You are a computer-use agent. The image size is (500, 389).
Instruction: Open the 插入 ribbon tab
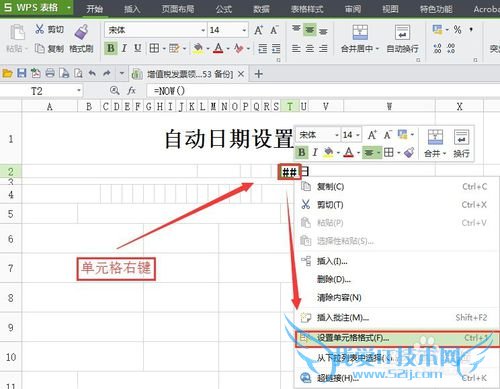click(132, 9)
